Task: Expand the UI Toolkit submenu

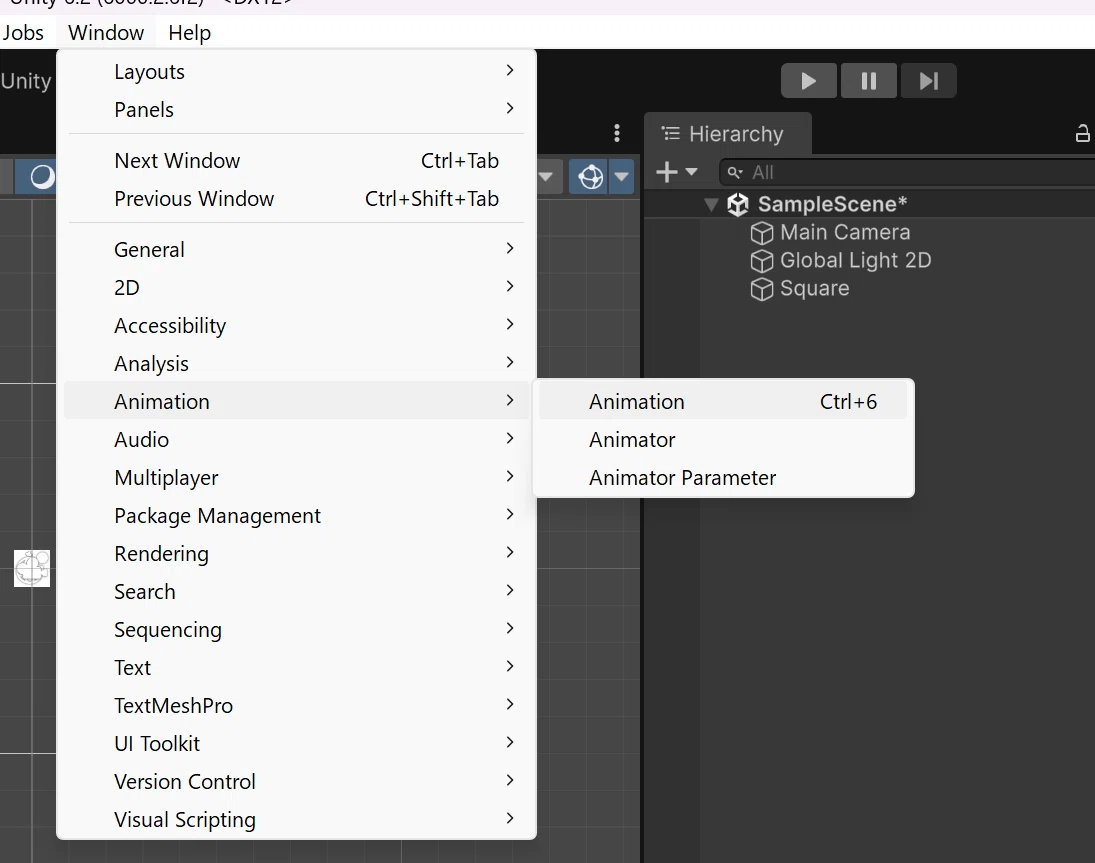Action: point(296,744)
